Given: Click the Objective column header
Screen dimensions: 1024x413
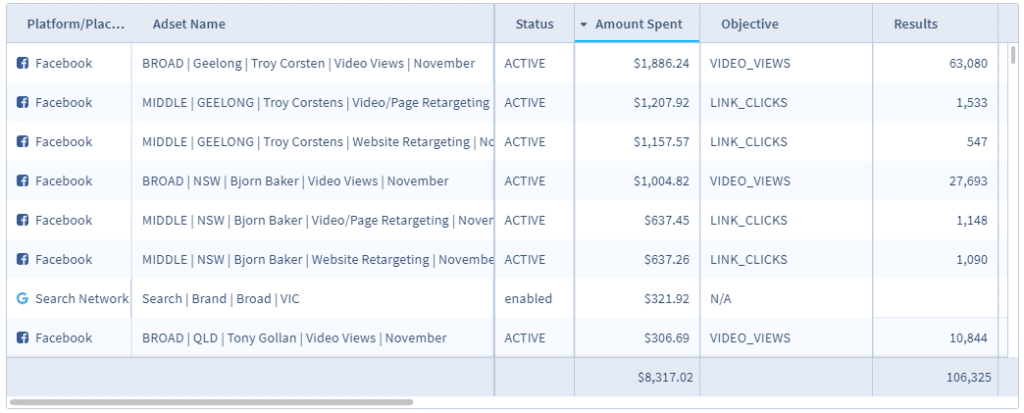Looking at the screenshot, I should pos(749,24).
